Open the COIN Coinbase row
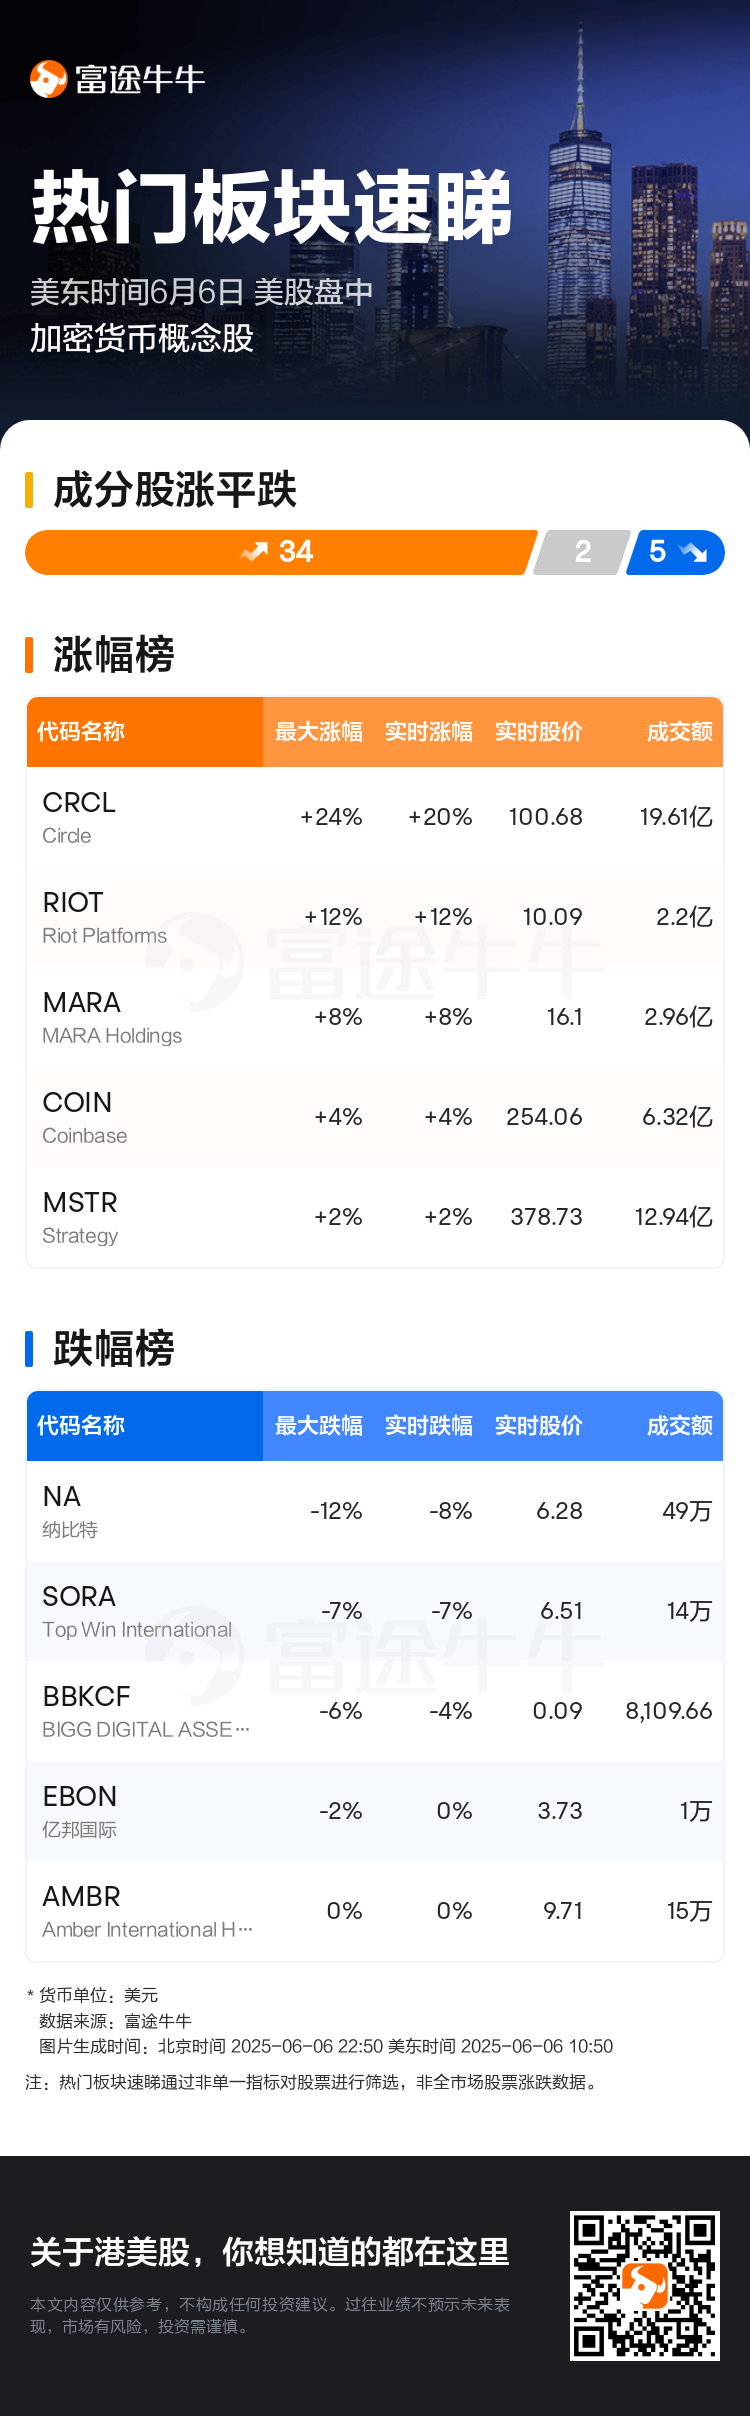Viewport: 750px width, 2416px height. click(375, 1118)
